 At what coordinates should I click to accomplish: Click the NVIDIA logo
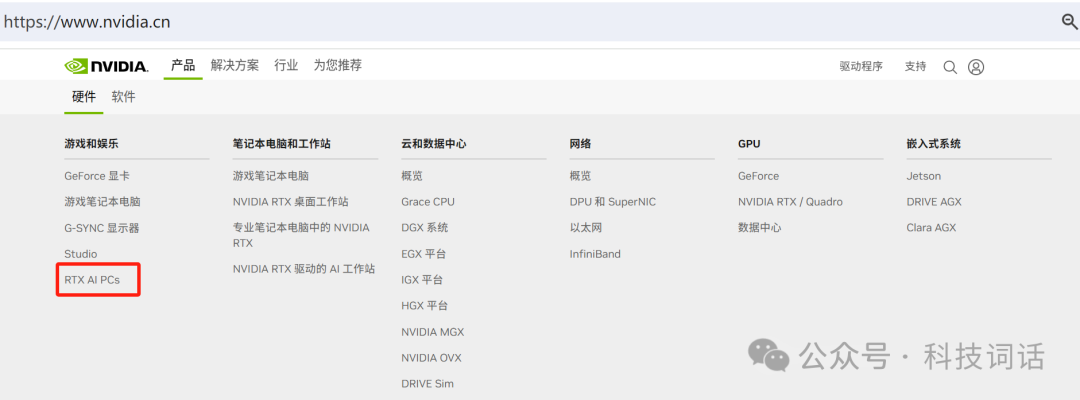tap(106, 66)
